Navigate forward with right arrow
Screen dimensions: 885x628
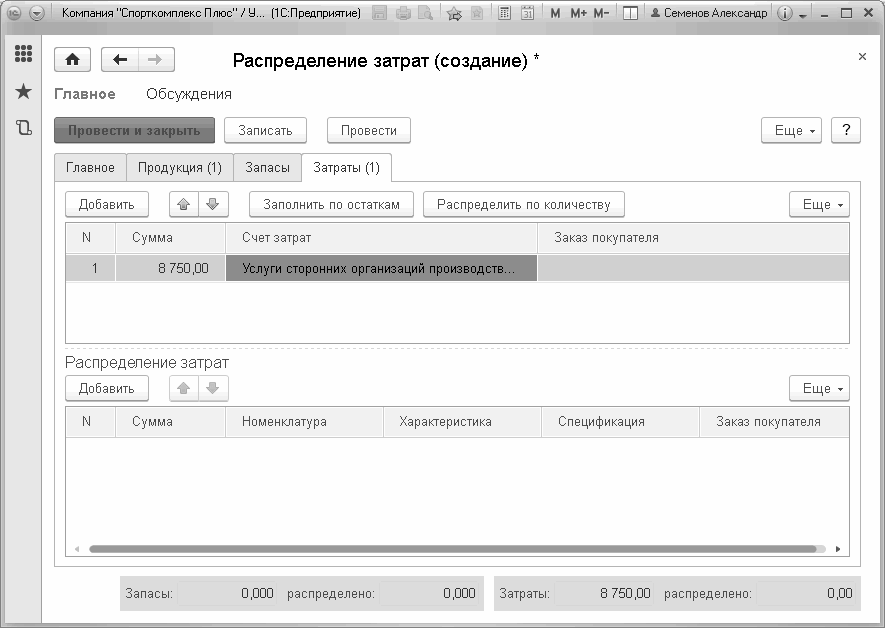(156, 60)
